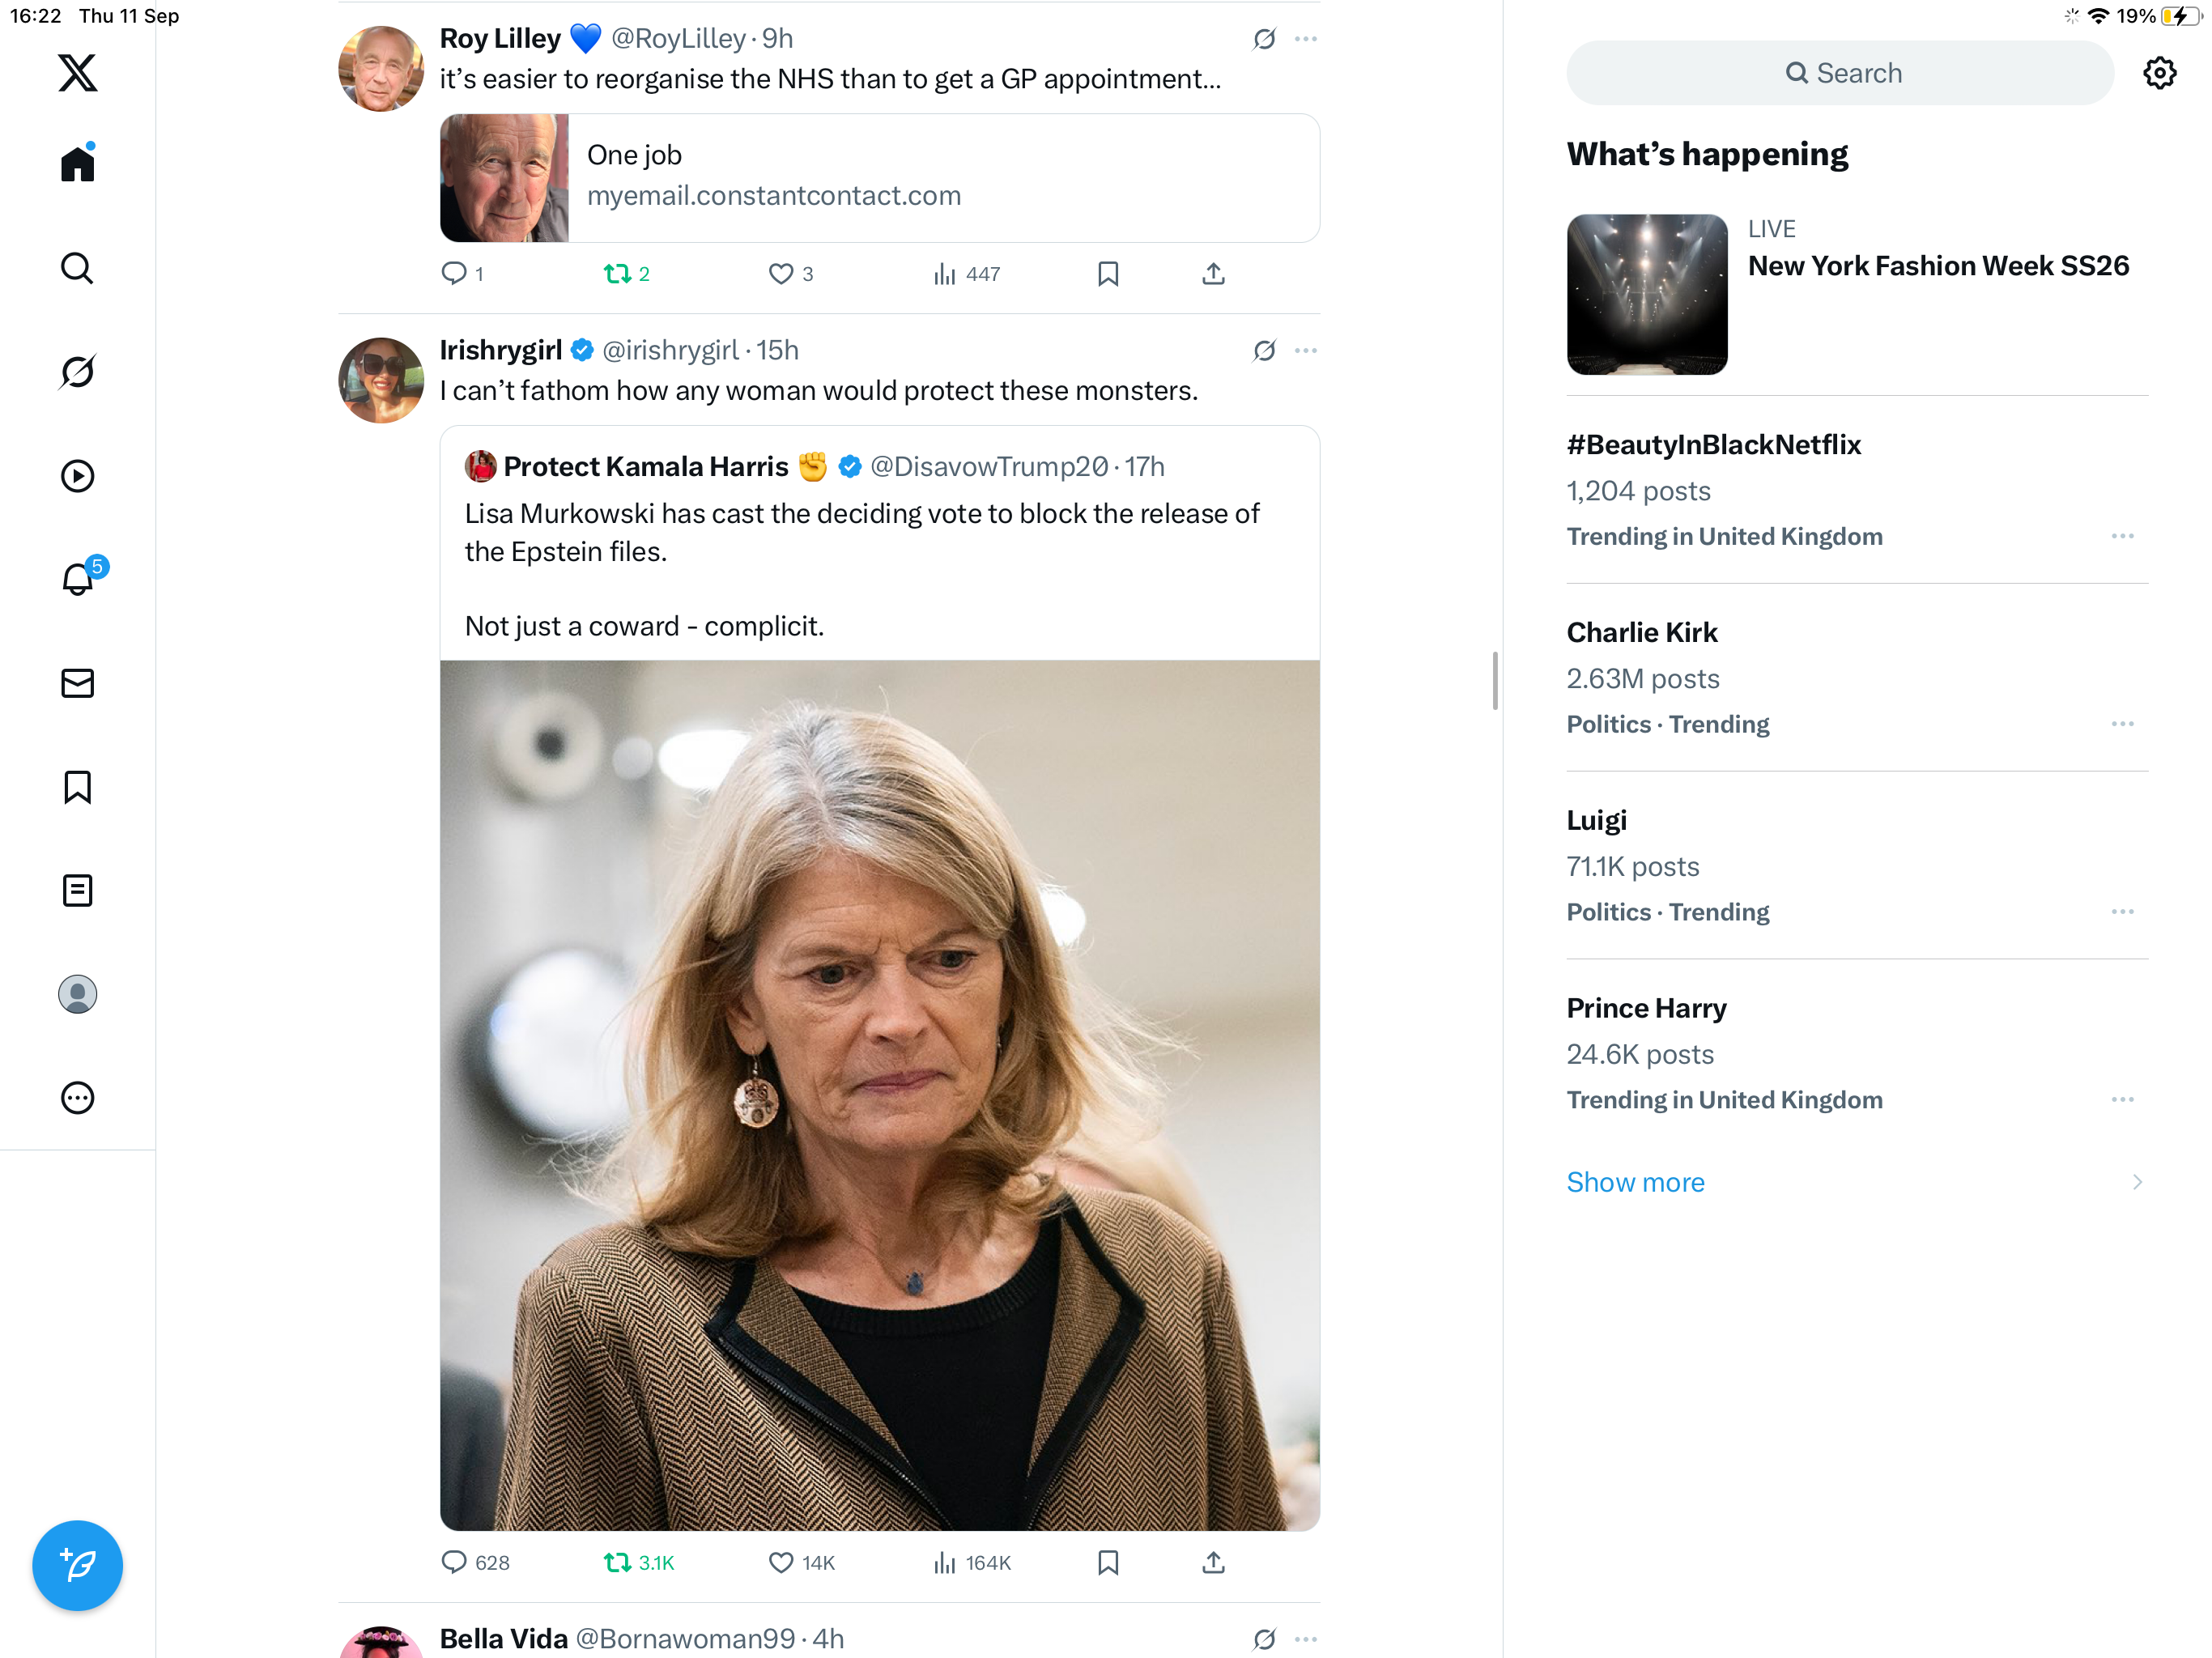This screenshot has height=1658, width=2212.
Task: Toggle the repost on Roy Lilley's post
Action: (617, 273)
